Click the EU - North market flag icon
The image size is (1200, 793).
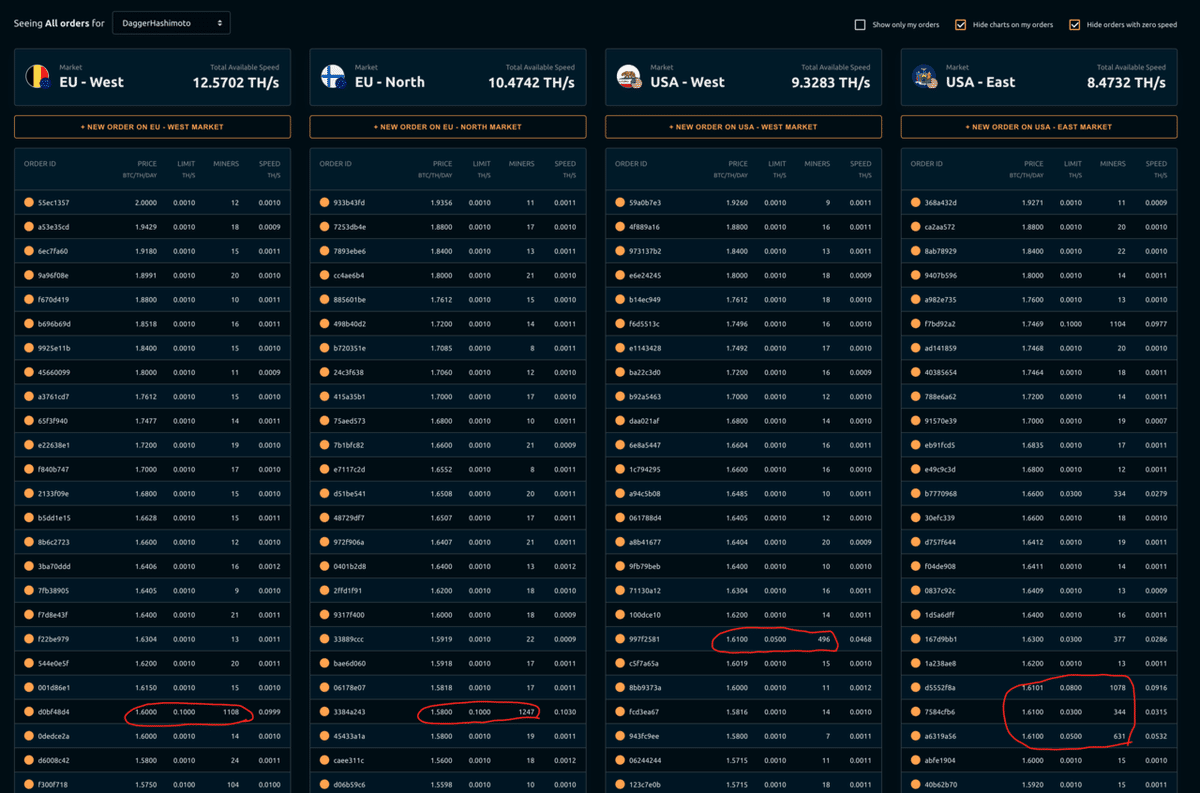(333, 77)
